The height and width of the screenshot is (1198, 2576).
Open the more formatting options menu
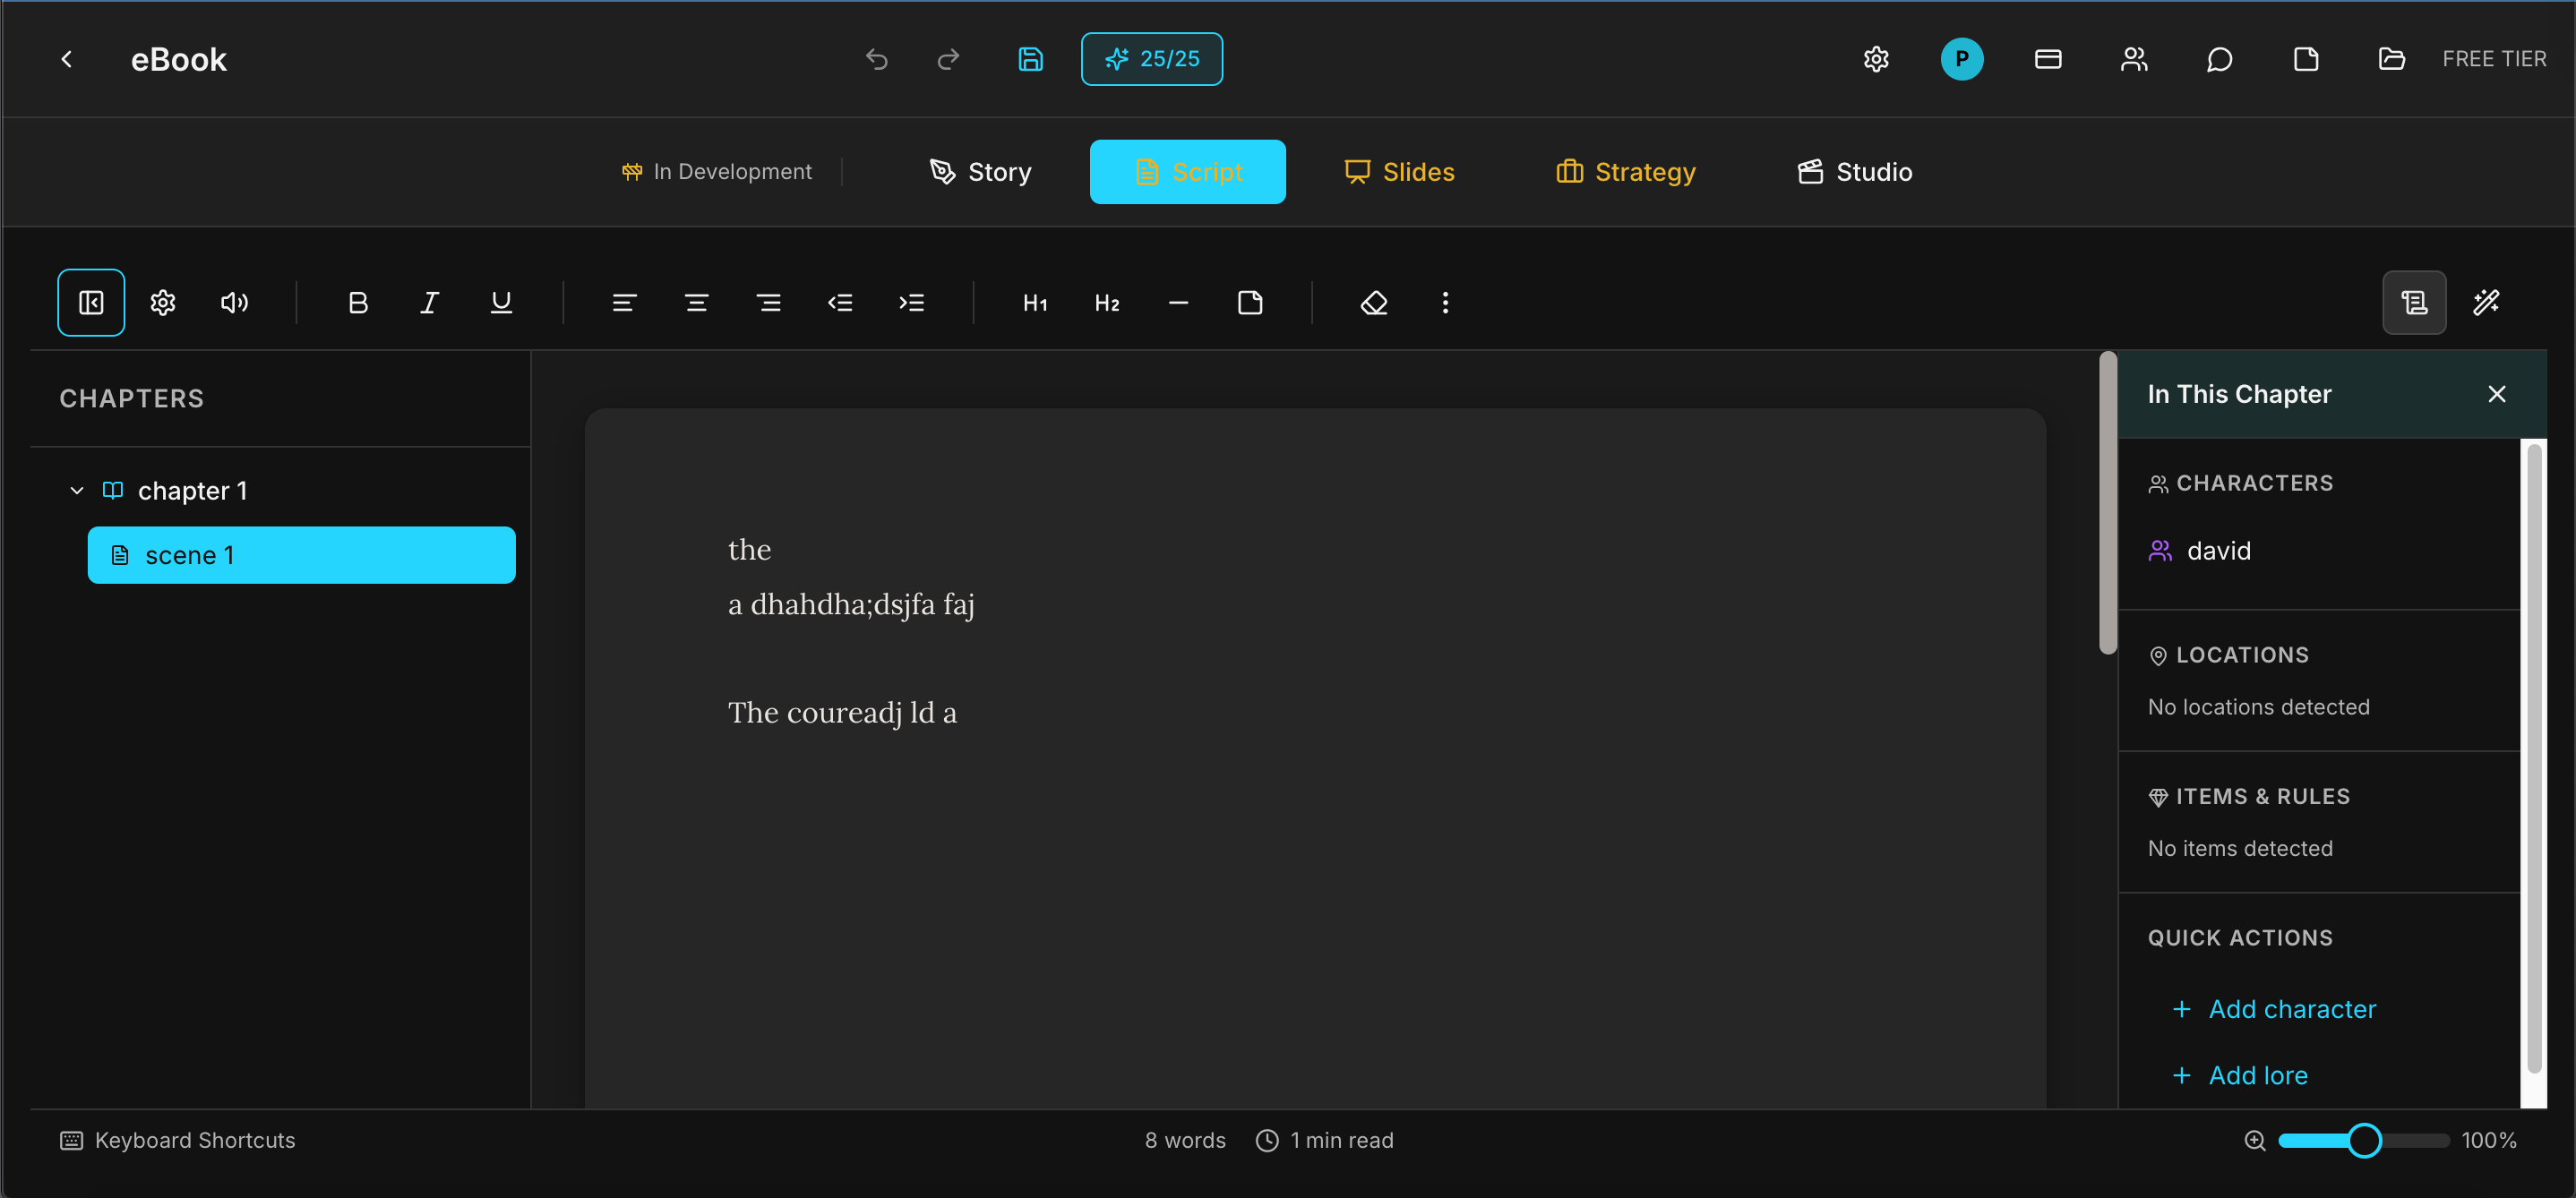coord(1445,302)
